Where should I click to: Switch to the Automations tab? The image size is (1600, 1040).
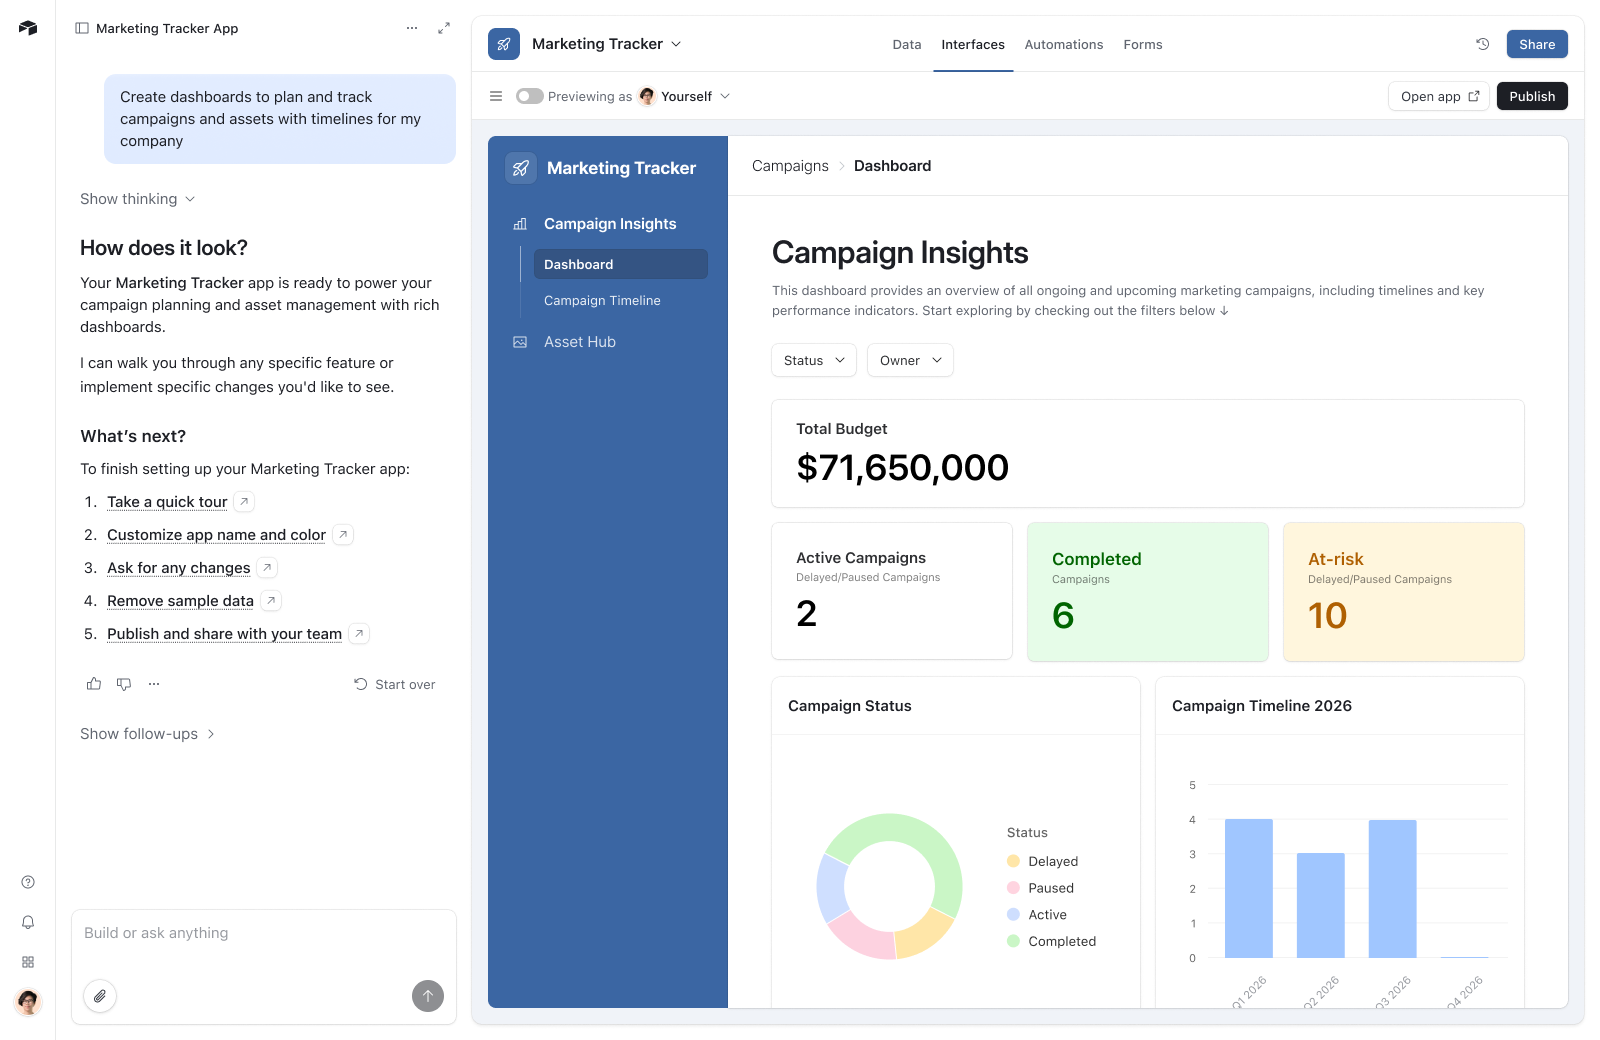coord(1063,44)
